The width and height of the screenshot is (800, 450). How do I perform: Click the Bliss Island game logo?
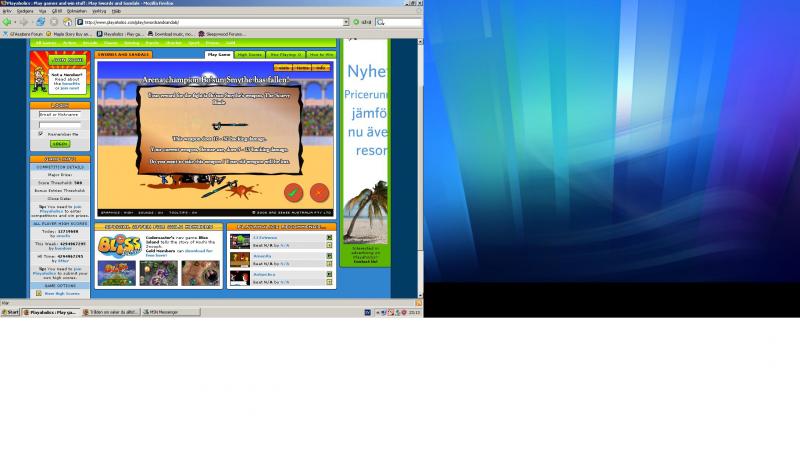click(x=119, y=246)
